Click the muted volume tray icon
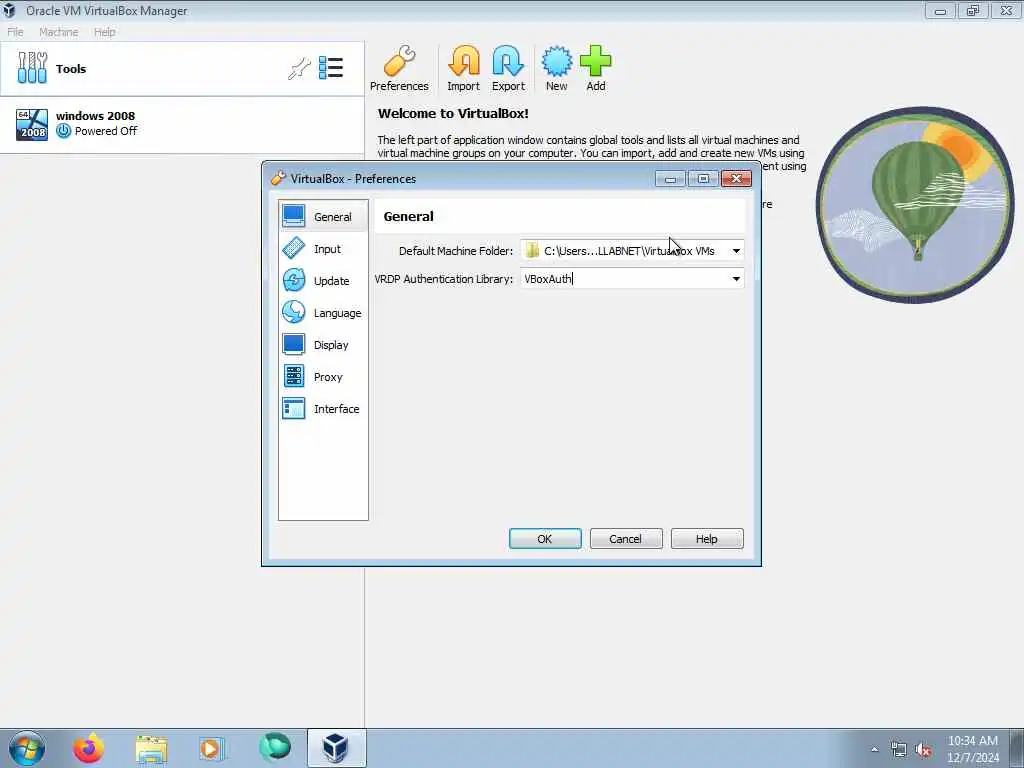 pos(923,750)
